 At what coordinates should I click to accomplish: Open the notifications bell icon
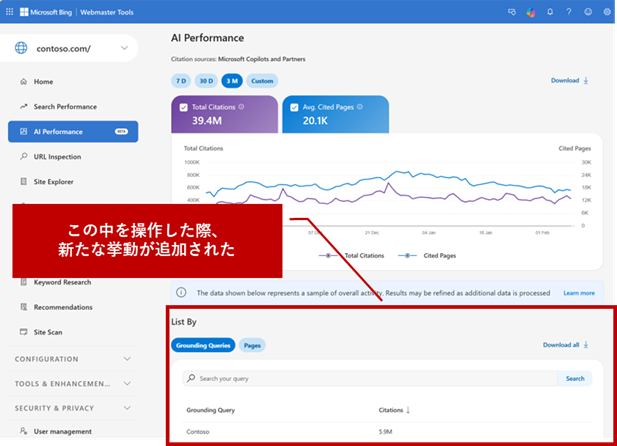(x=550, y=12)
